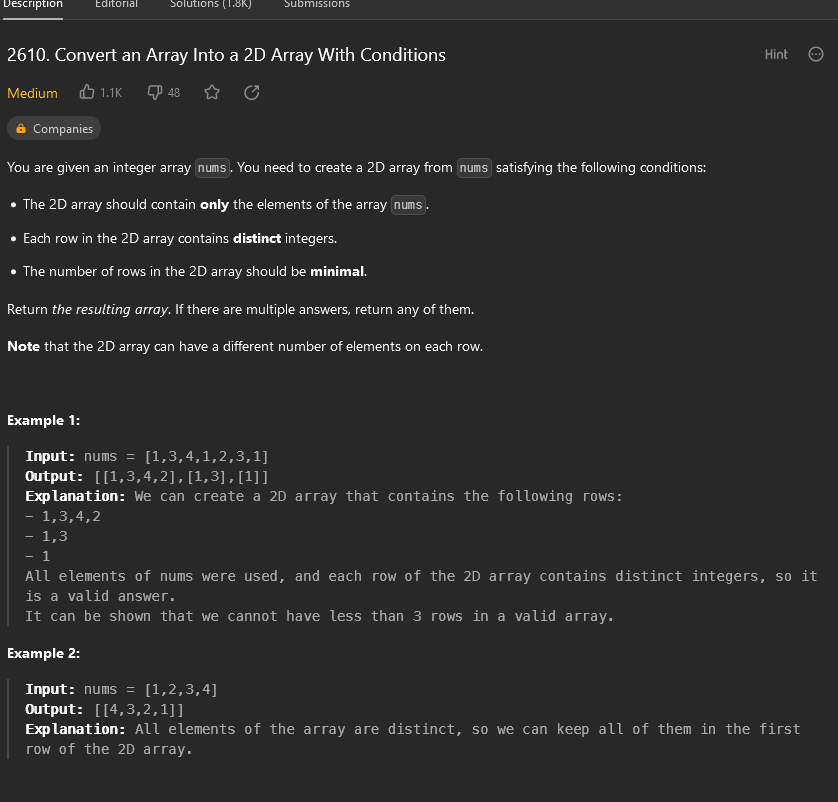Click the 48 dislikes count
Screen dimensions: 838x802
click(x=174, y=93)
